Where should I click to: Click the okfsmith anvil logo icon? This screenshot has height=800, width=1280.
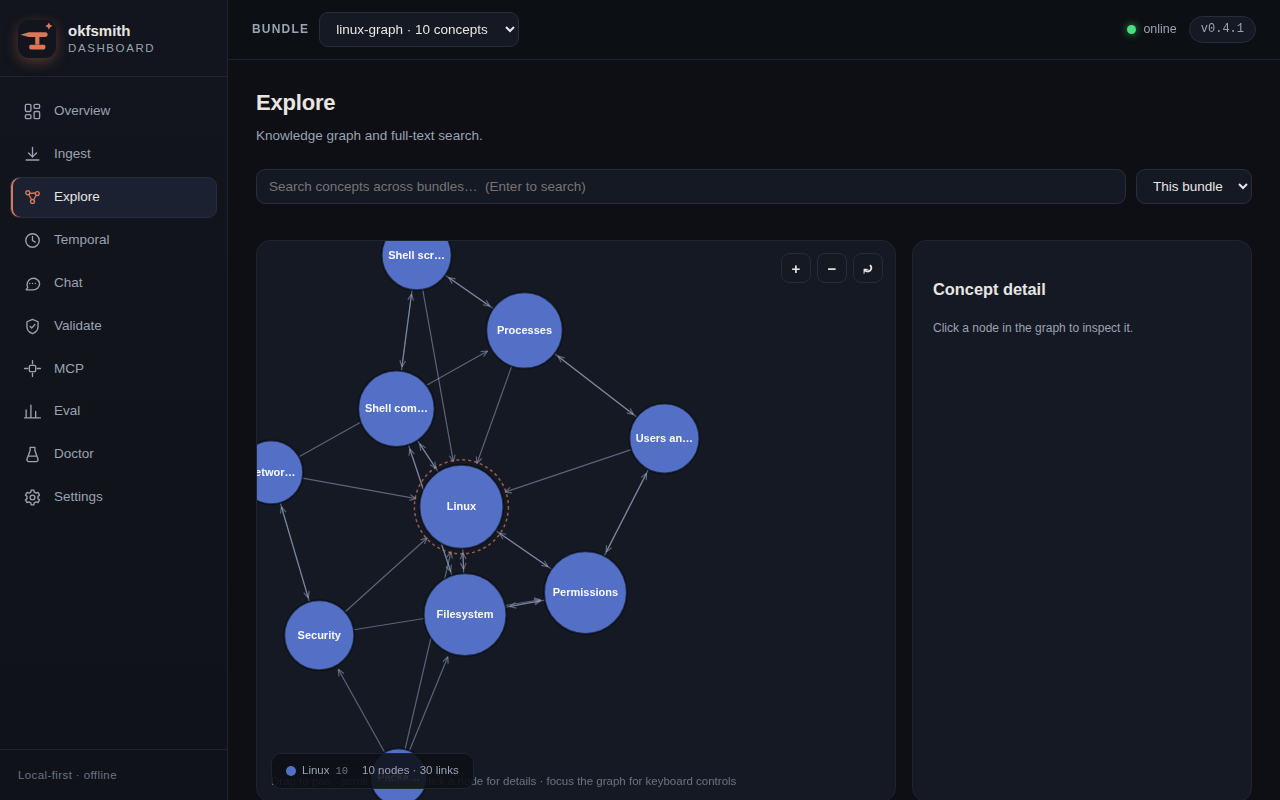(x=37, y=39)
